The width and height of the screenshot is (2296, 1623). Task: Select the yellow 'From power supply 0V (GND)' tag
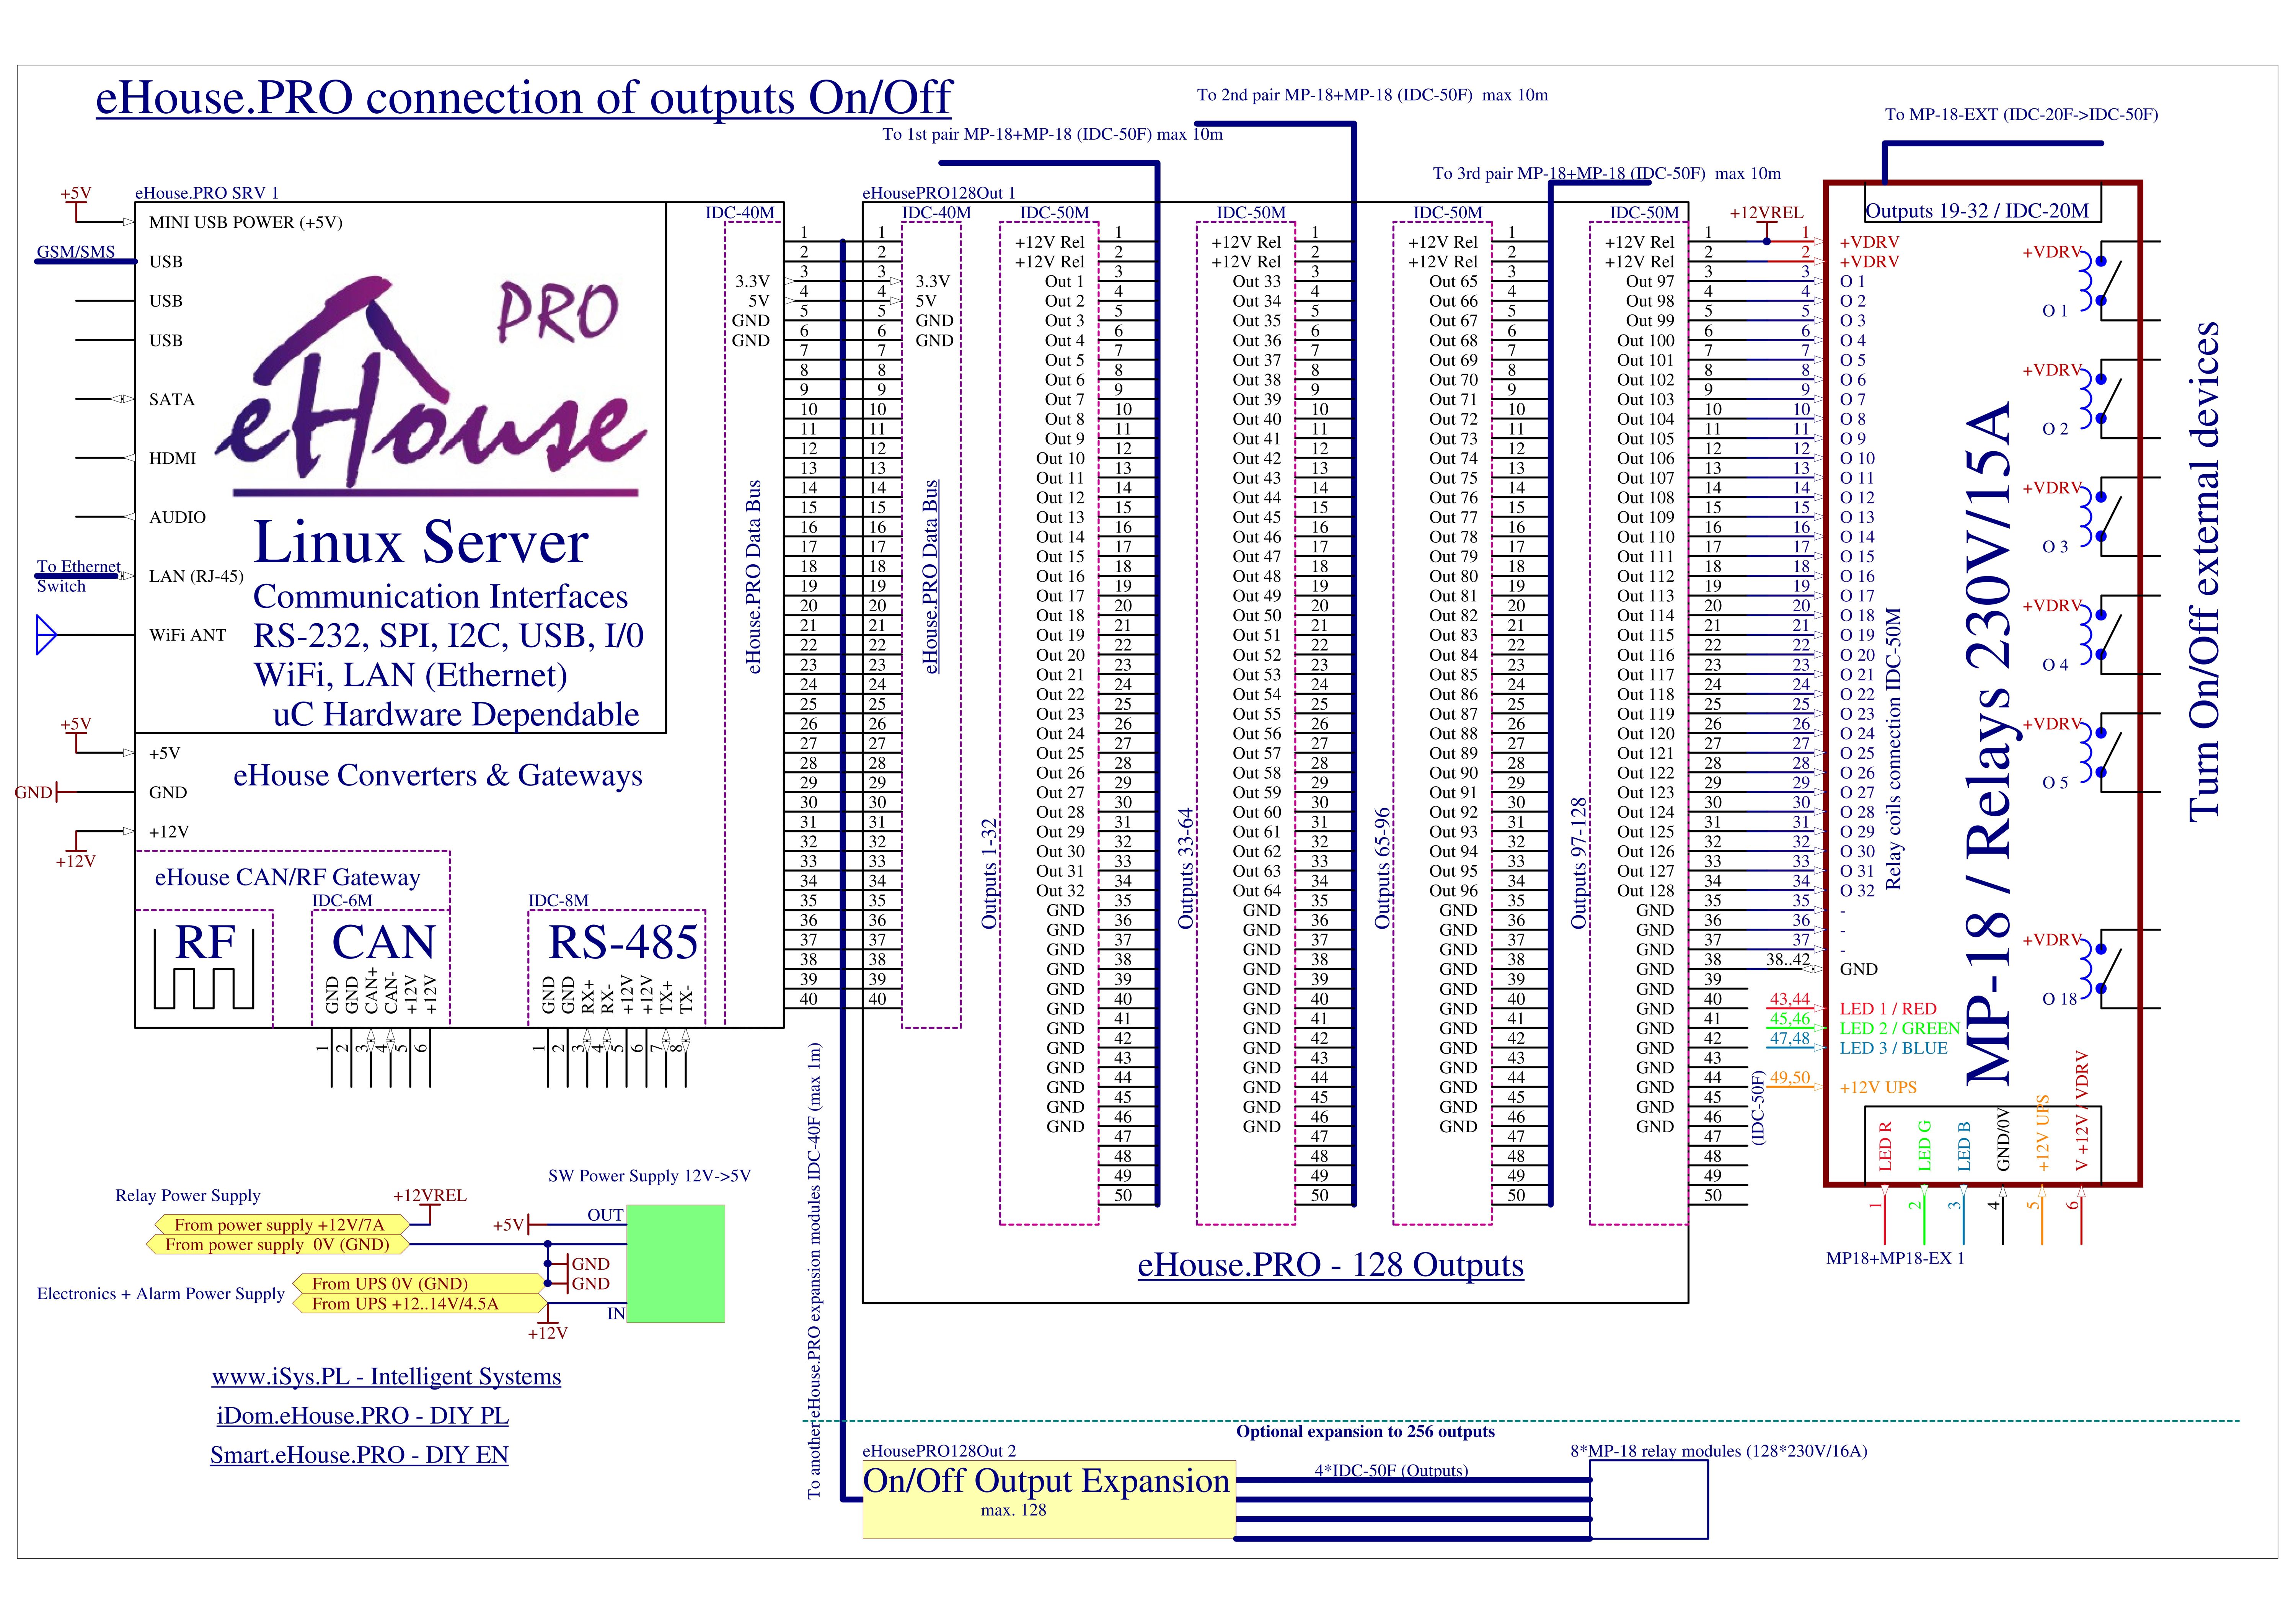(x=277, y=1245)
